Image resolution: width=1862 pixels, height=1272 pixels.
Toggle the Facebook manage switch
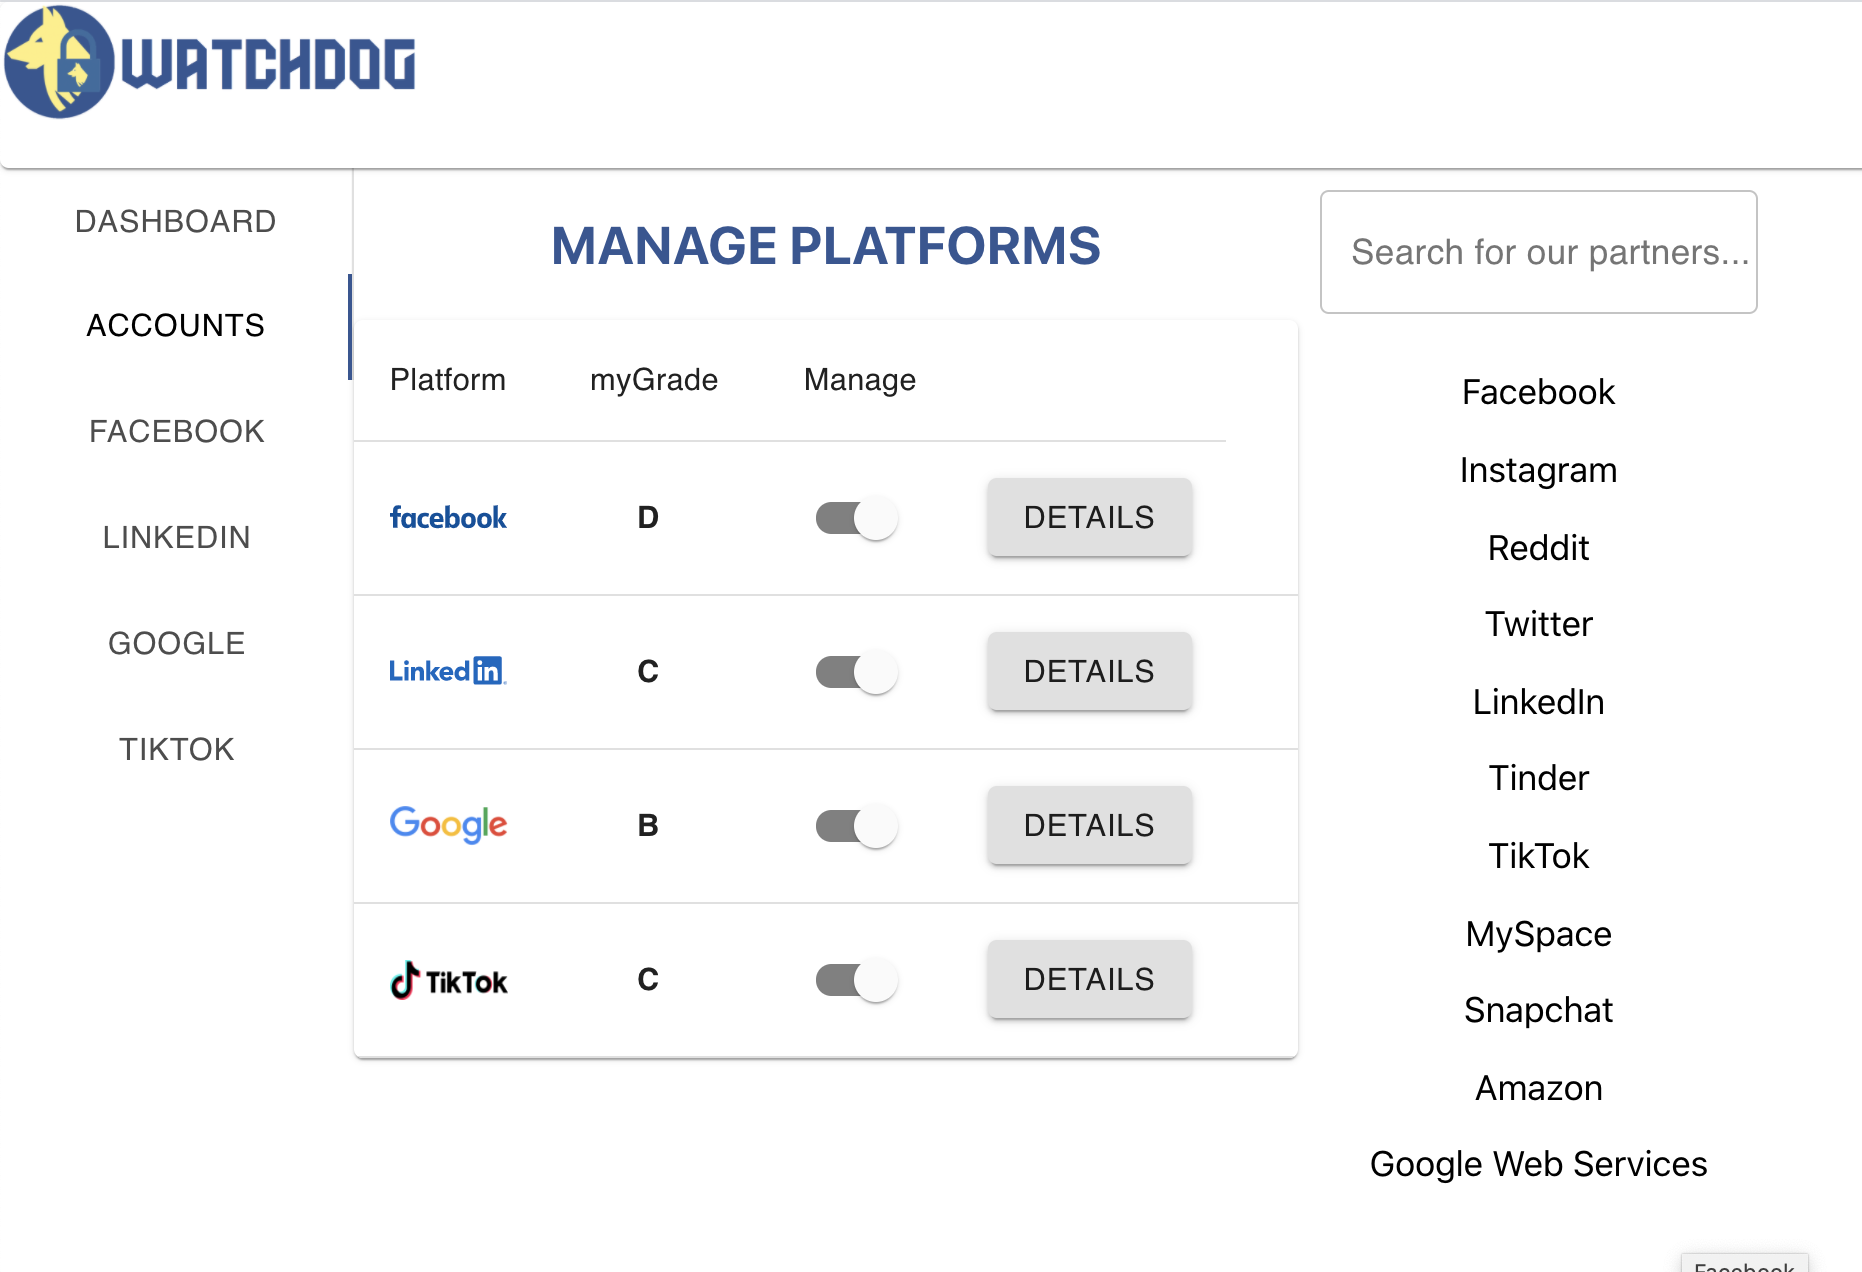click(x=857, y=518)
